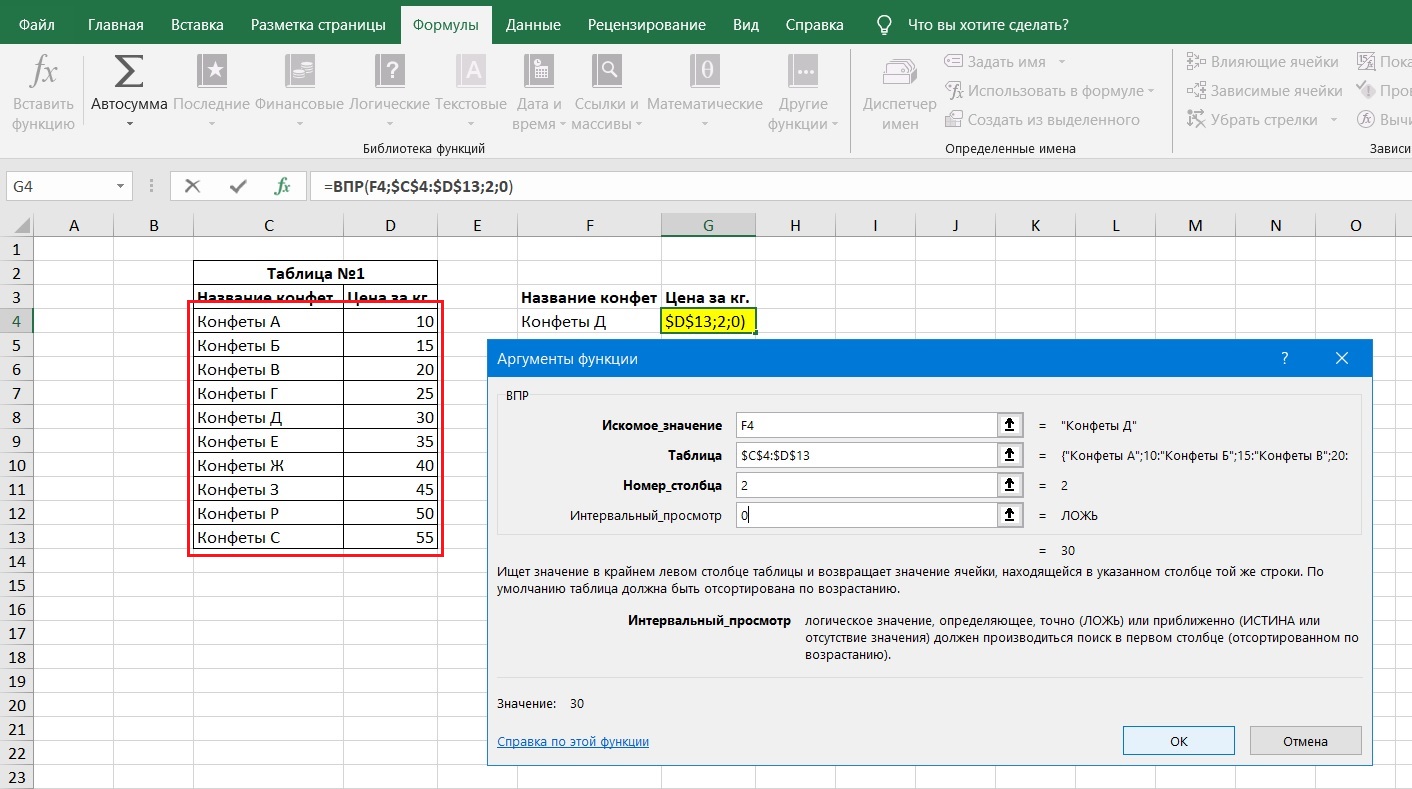Viewport: 1412px width, 789px height.
Task: Confirm formula with the checkmark icon
Action: (x=238, y=186)
